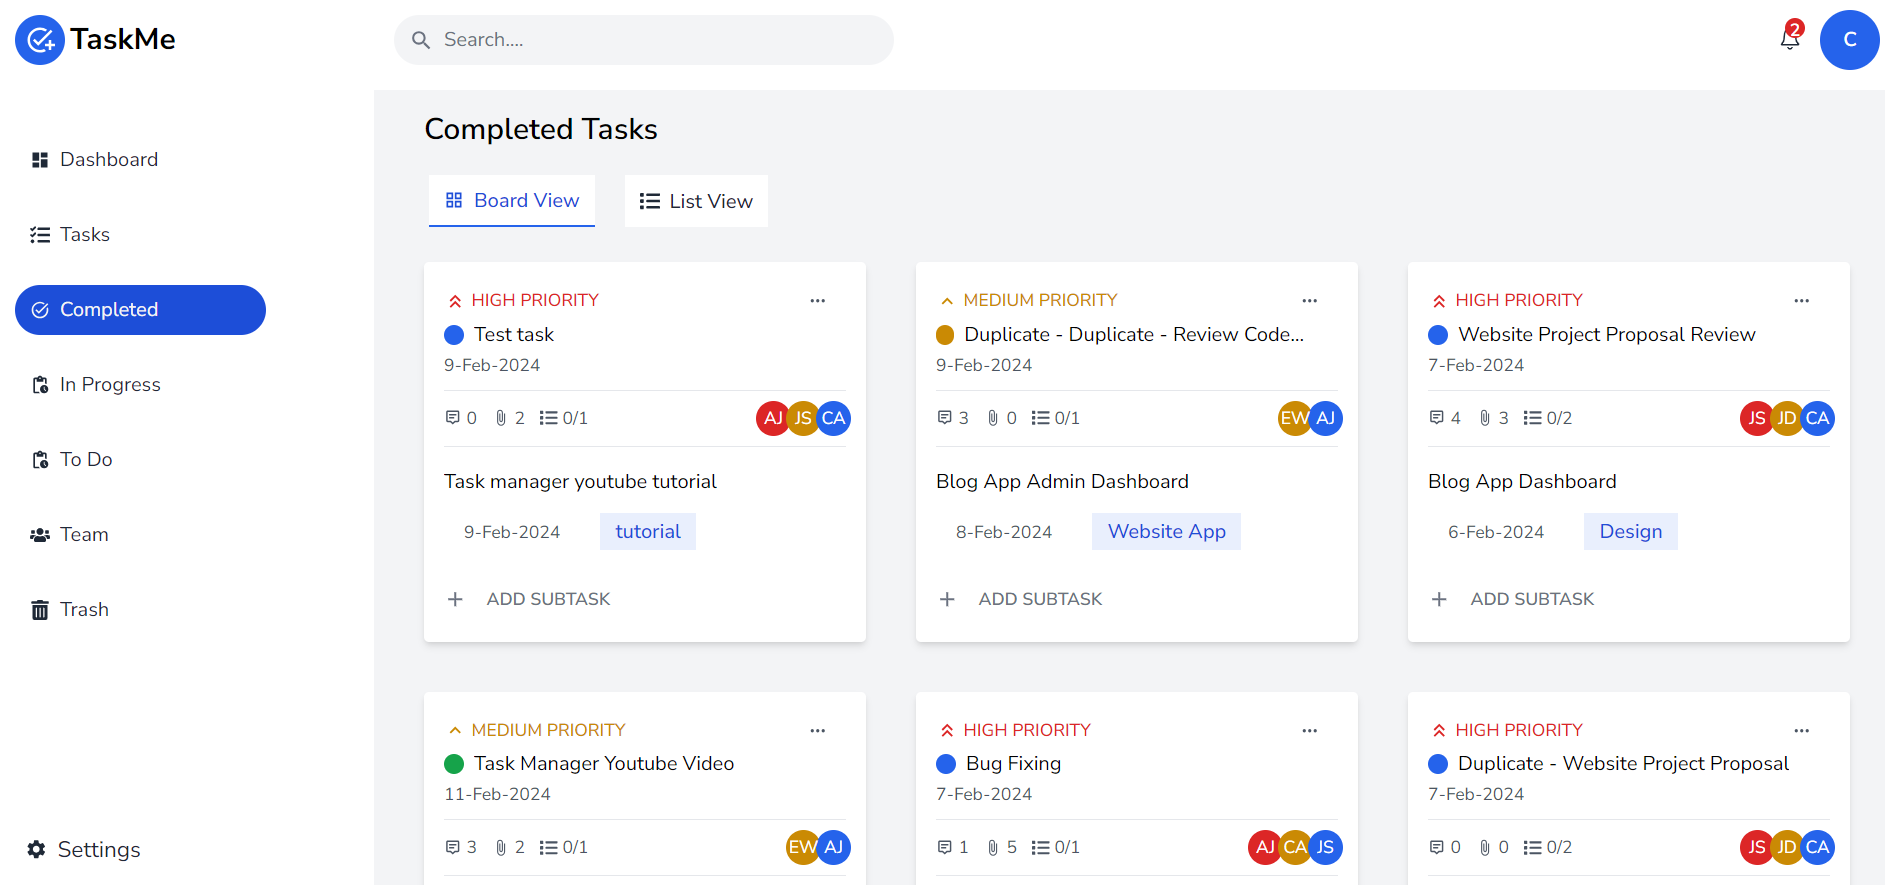
Task: Click green stage dot beside Task Manager Youtube Video
Action: coord(454,764)
